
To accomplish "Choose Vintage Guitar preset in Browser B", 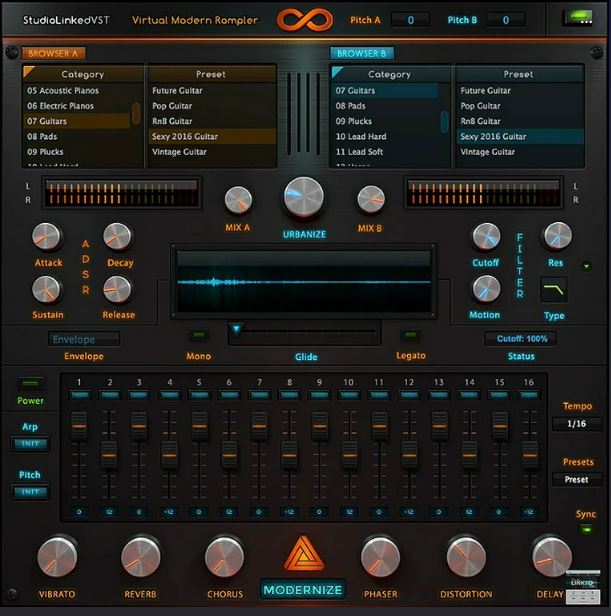I will [520, 152].
